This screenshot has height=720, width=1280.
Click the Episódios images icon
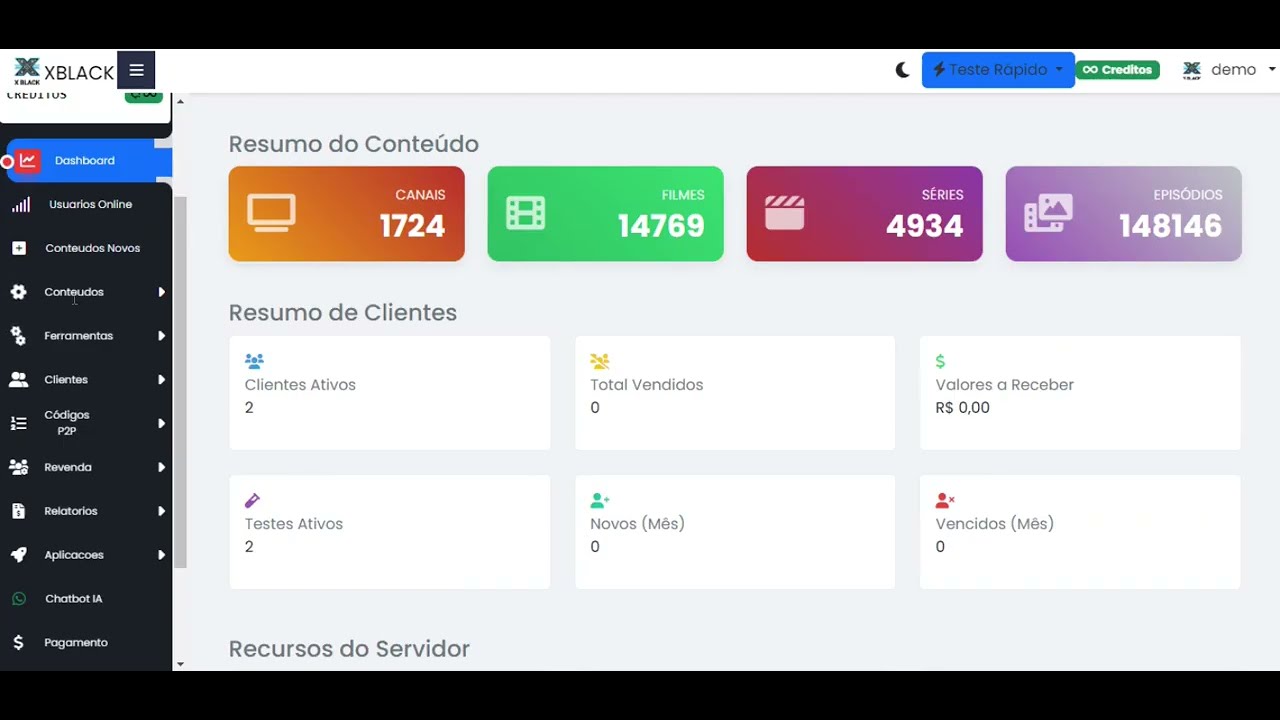[x=1048, y=213]
